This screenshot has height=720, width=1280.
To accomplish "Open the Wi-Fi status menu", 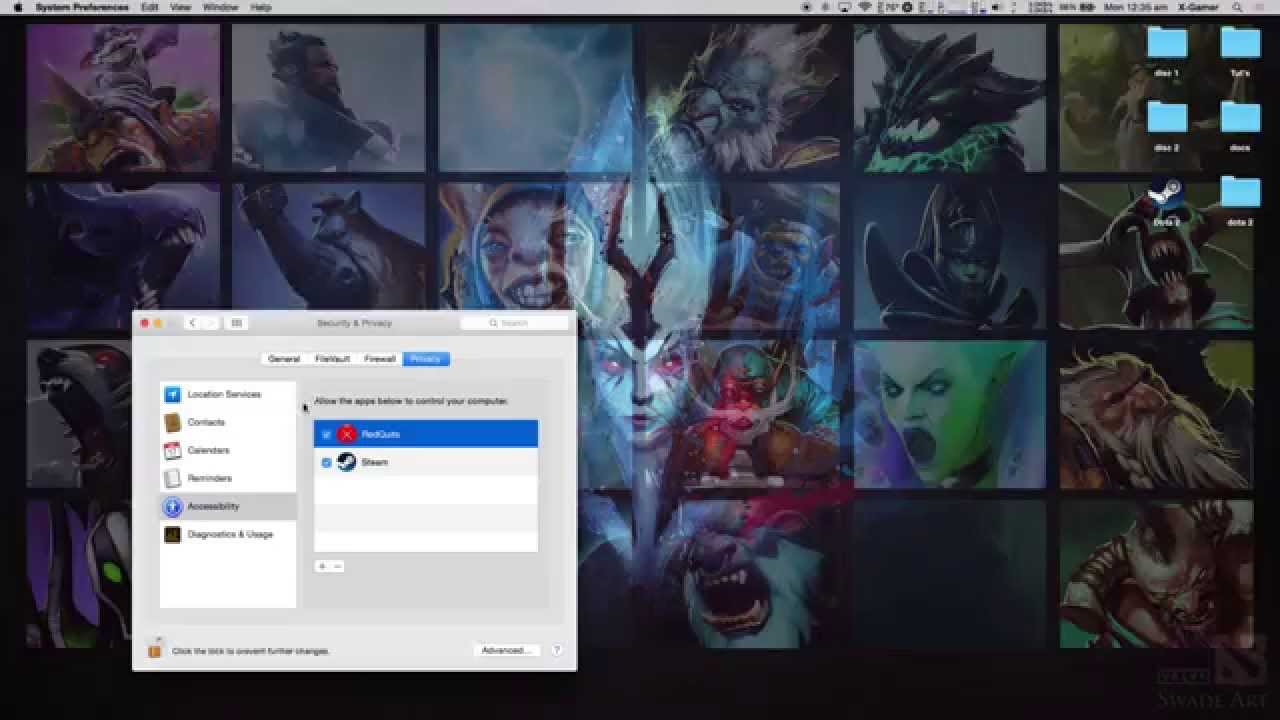I will click(865, 7).
